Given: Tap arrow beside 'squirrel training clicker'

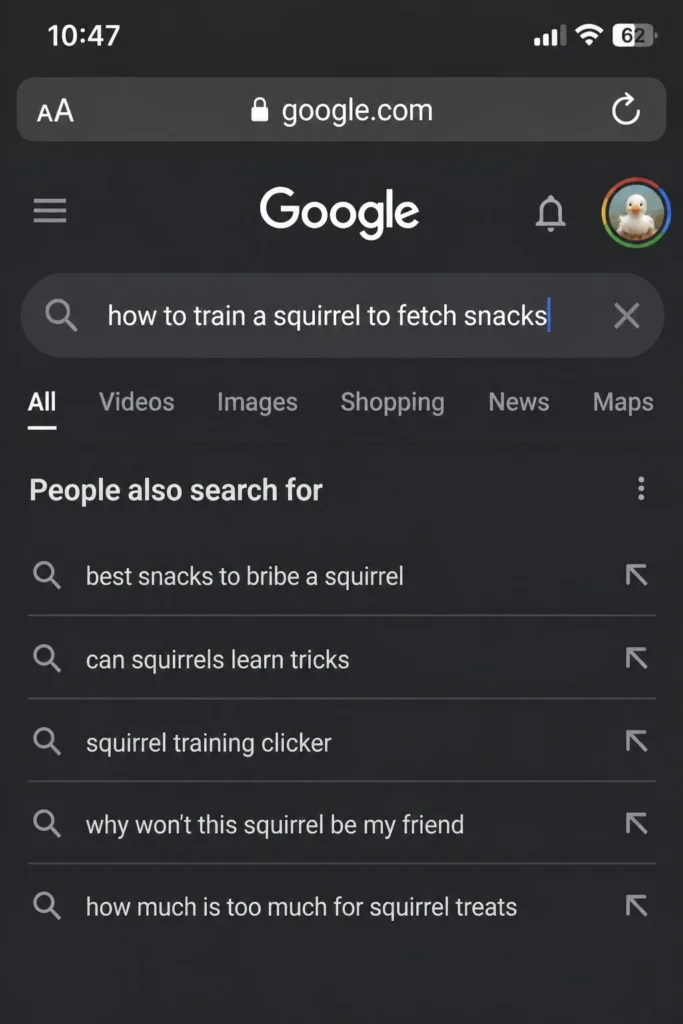Looking at the screenshot, I should (636, 741).
